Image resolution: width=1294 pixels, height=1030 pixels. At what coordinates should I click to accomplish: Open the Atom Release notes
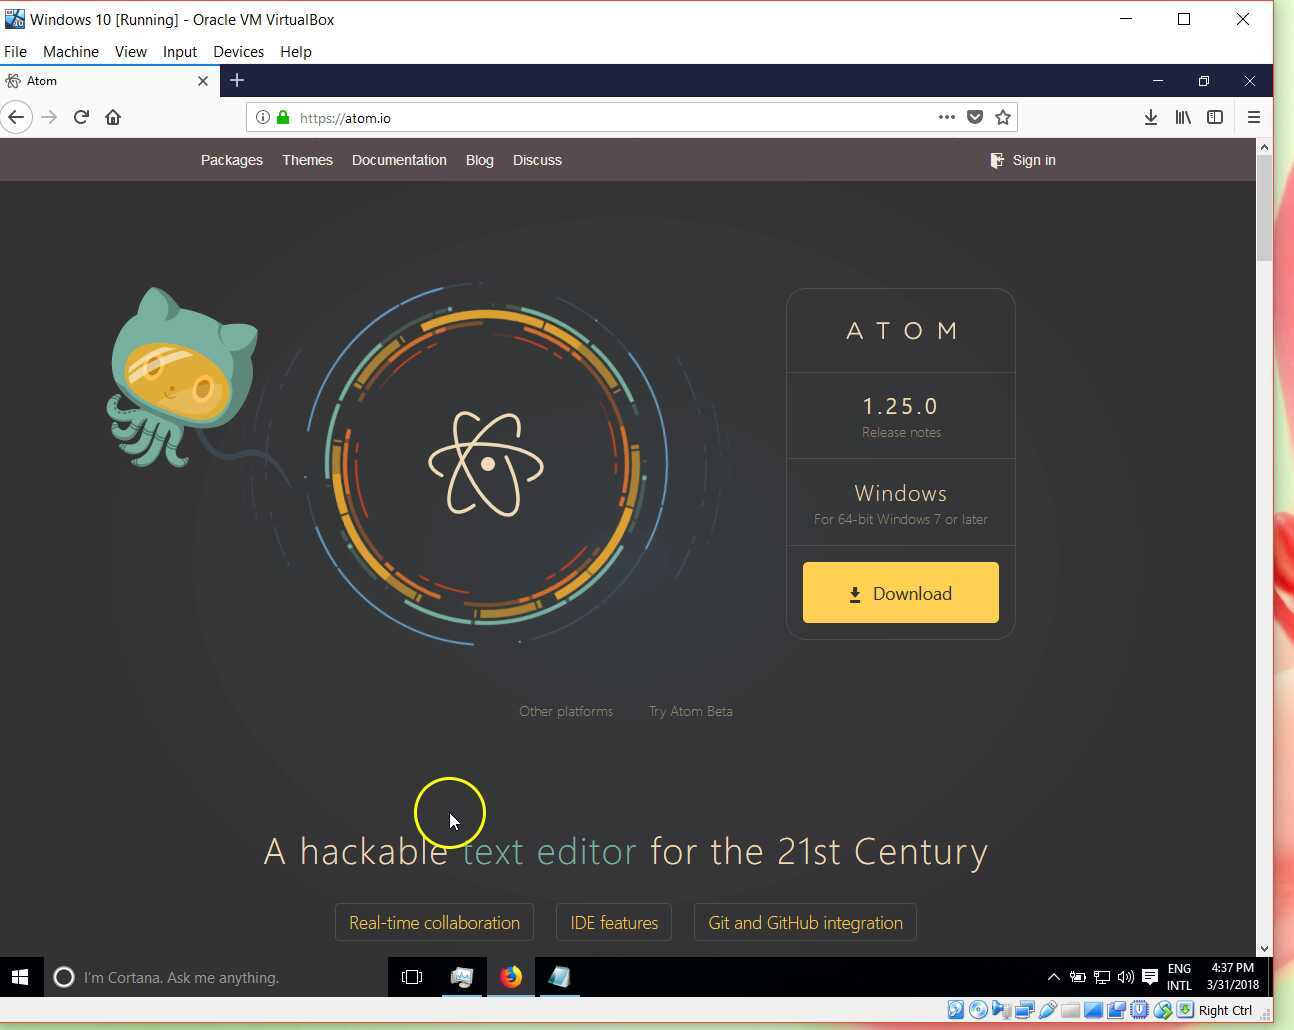900,432
